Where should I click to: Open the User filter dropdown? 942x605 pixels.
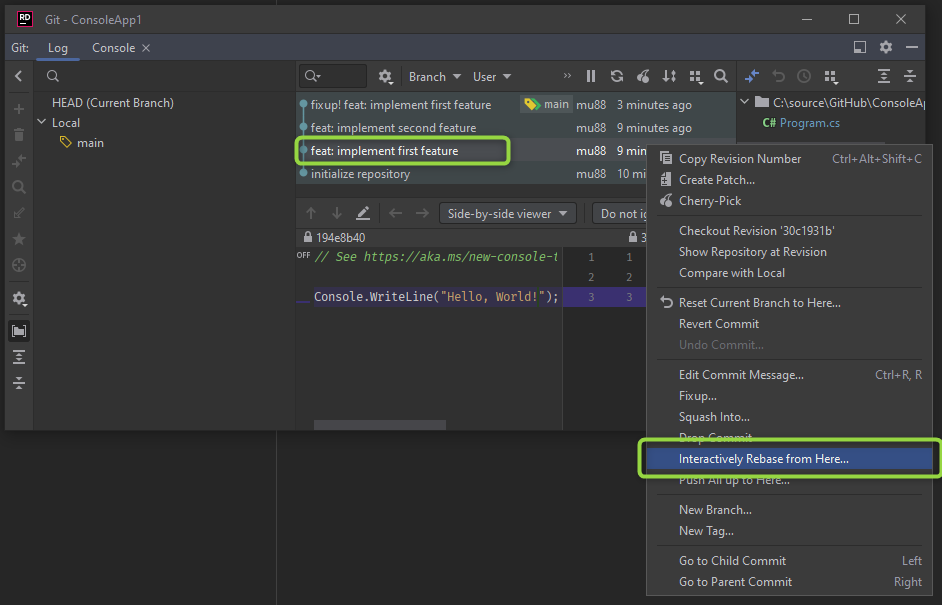pyautogui.click(x=492, y=76)
